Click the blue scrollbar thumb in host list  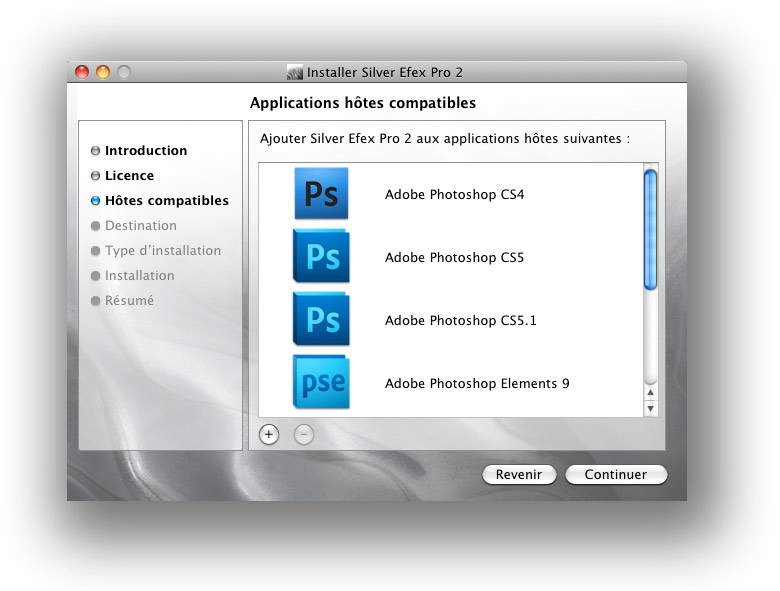tap(650, 229)
